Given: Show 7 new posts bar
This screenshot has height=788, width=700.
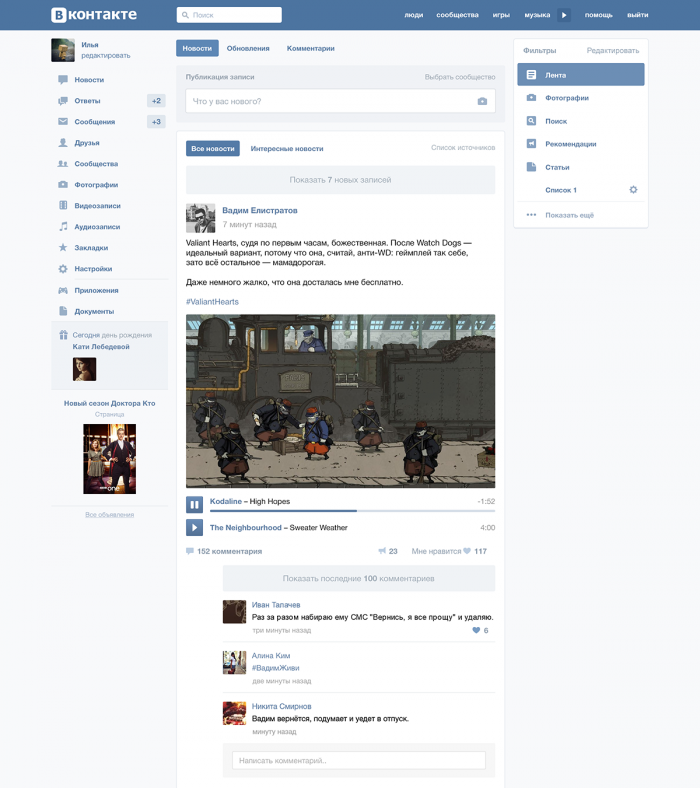Looking at the screenshot, I should [x=340, y=180].
